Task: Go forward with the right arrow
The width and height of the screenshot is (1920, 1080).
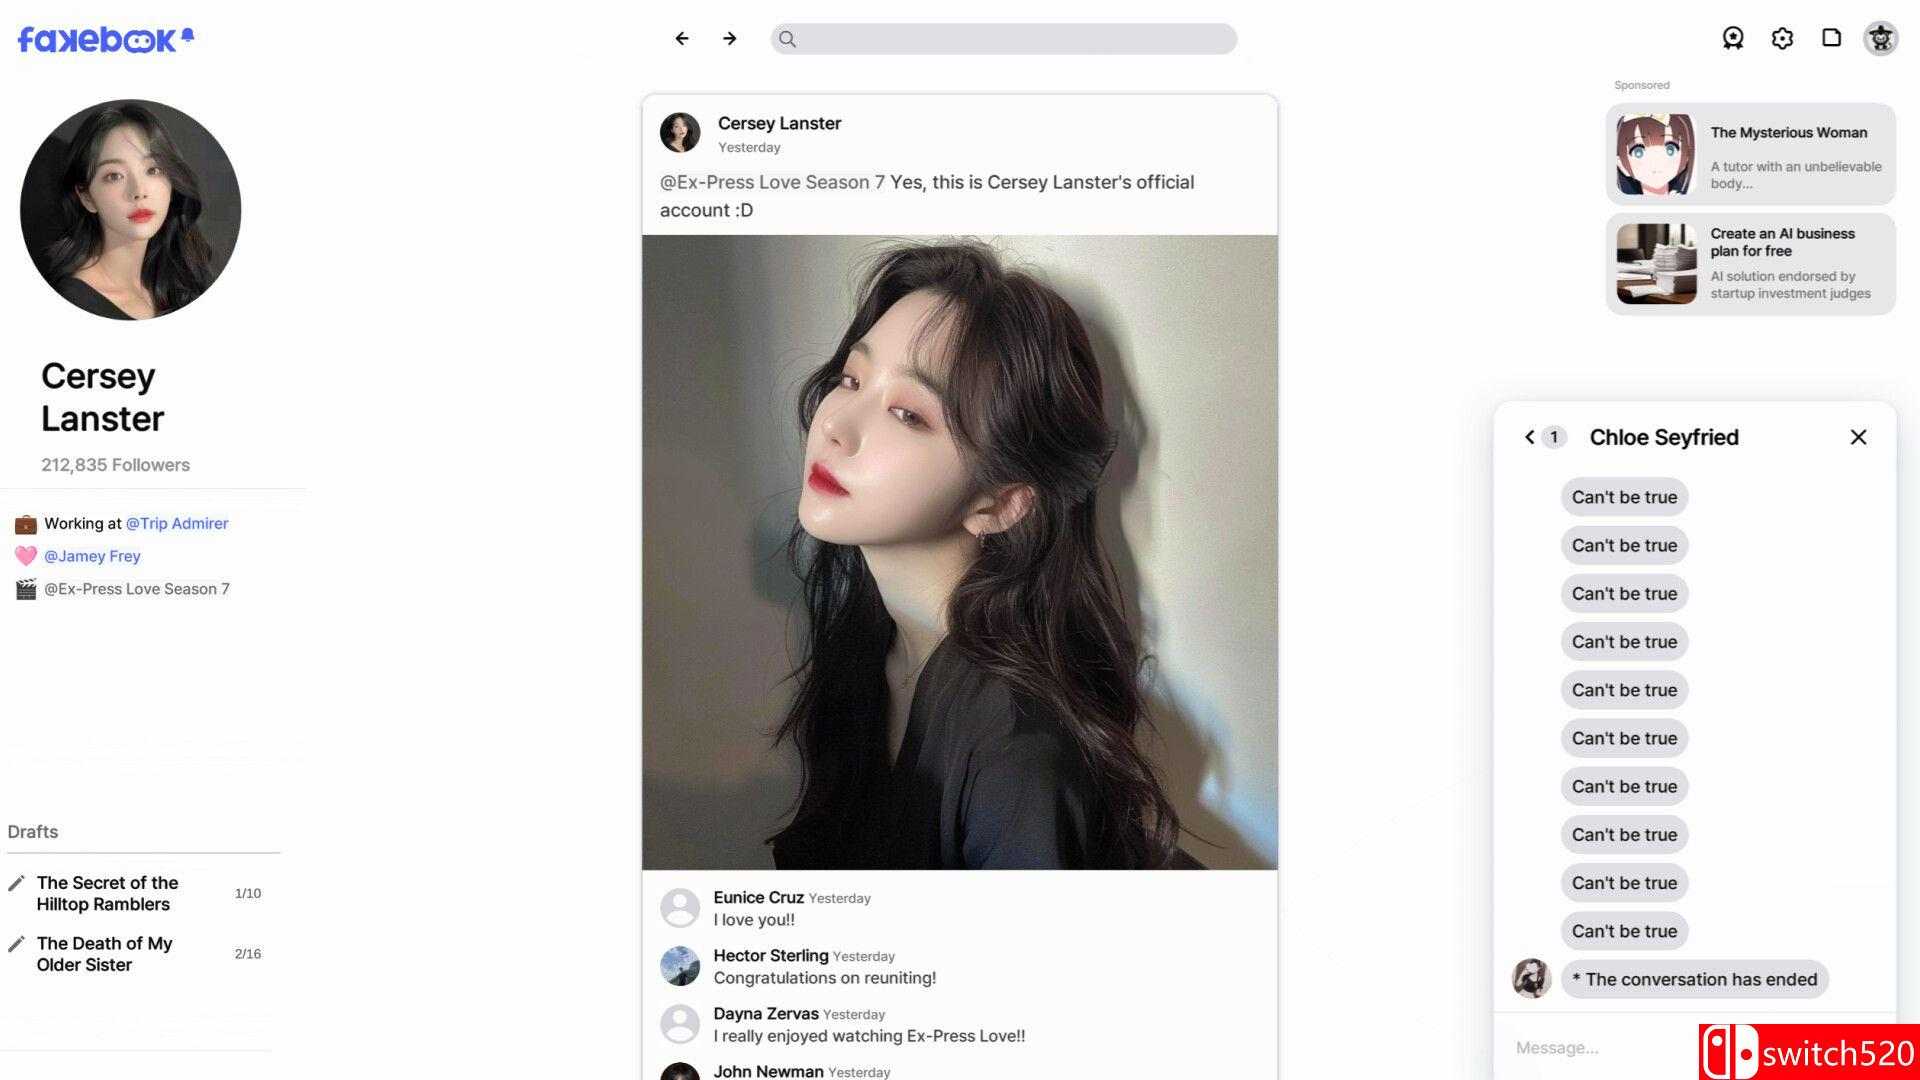Action: [730, 38]
